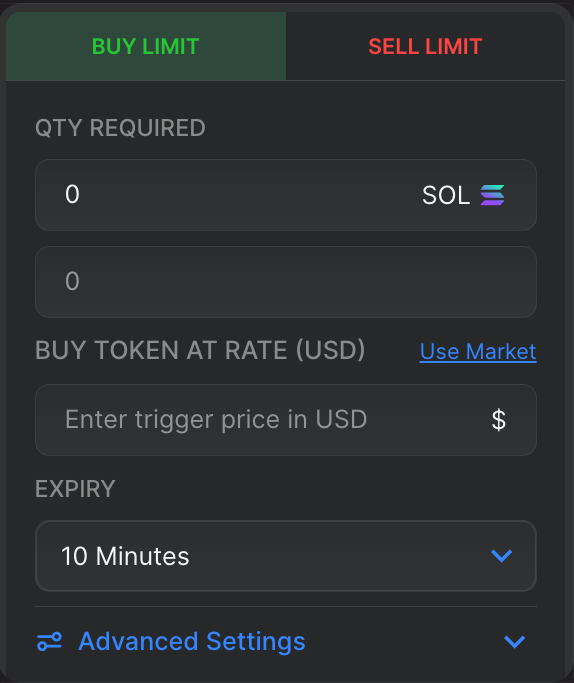Screen dimensions: 574x683
Task: Click the expiry dropdown chevron arrow
Action: [x=502, y=556]
